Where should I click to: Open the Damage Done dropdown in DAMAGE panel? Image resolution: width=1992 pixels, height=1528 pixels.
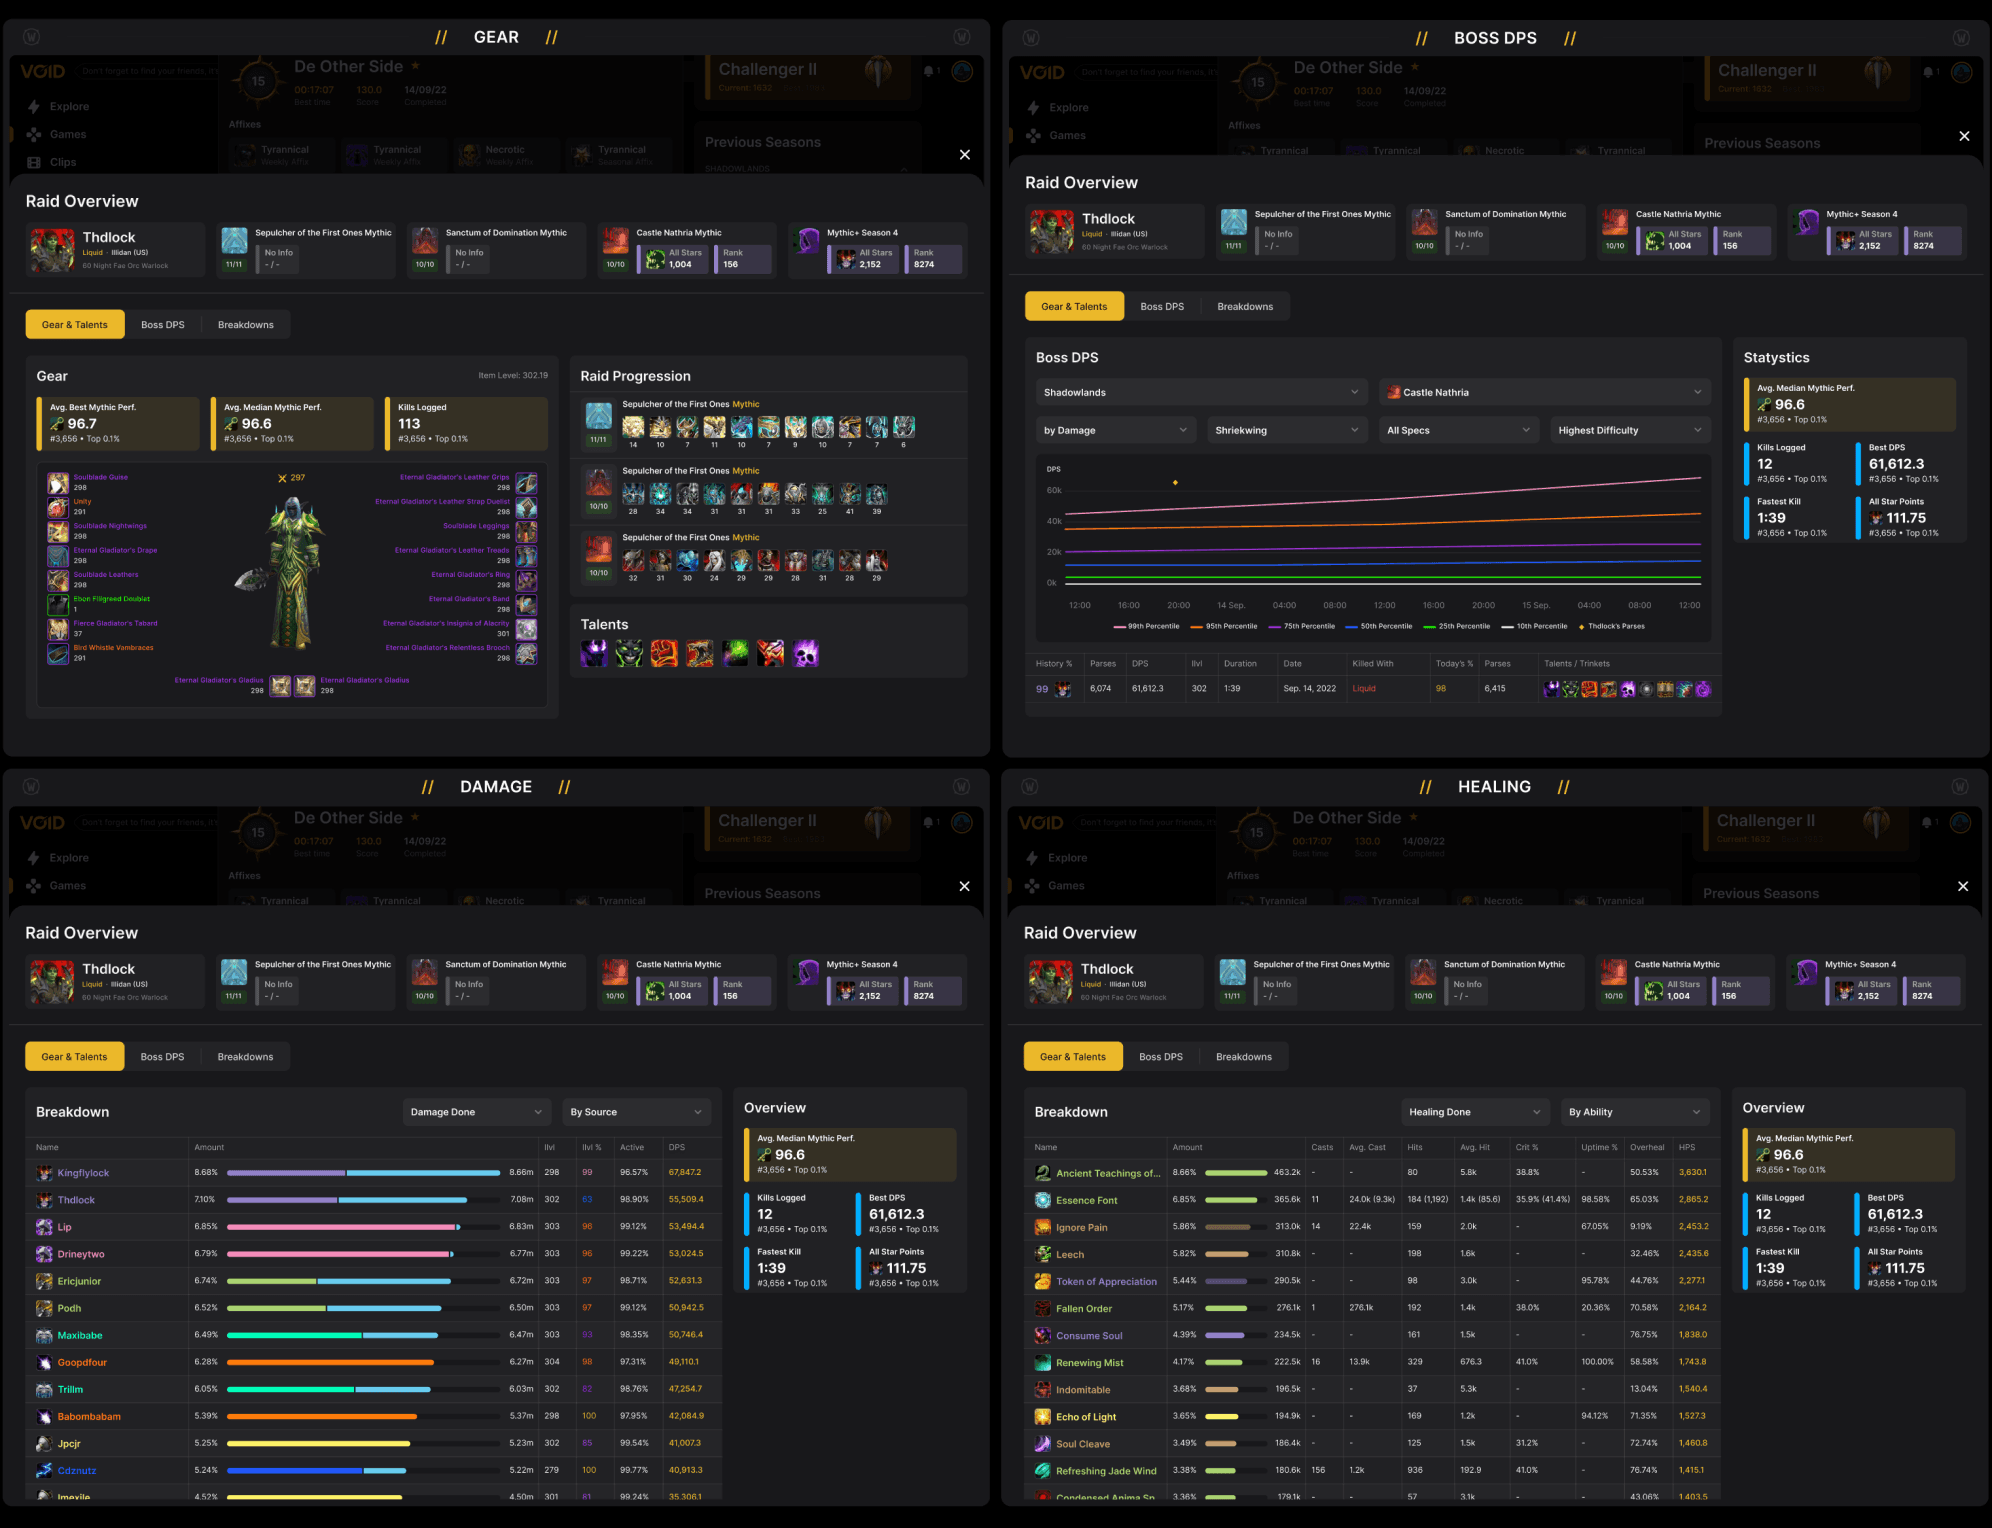point(477,1112)
